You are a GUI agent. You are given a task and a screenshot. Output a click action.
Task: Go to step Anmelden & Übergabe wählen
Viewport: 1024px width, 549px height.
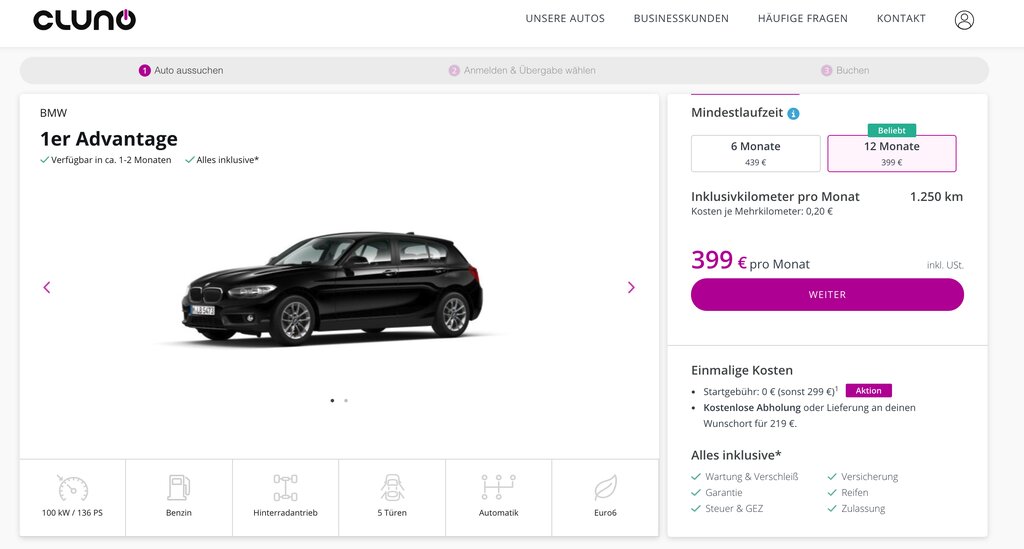(x=522, y=71)
